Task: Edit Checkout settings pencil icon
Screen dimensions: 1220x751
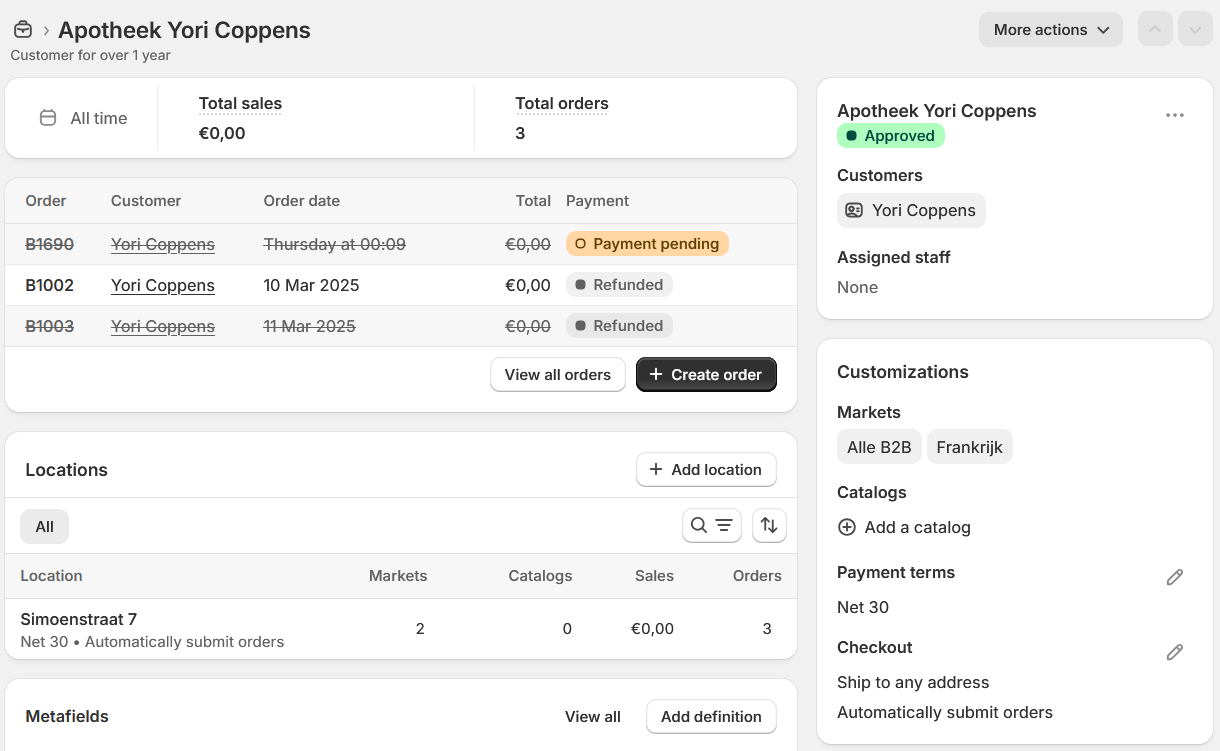Action: [1175, 652]
